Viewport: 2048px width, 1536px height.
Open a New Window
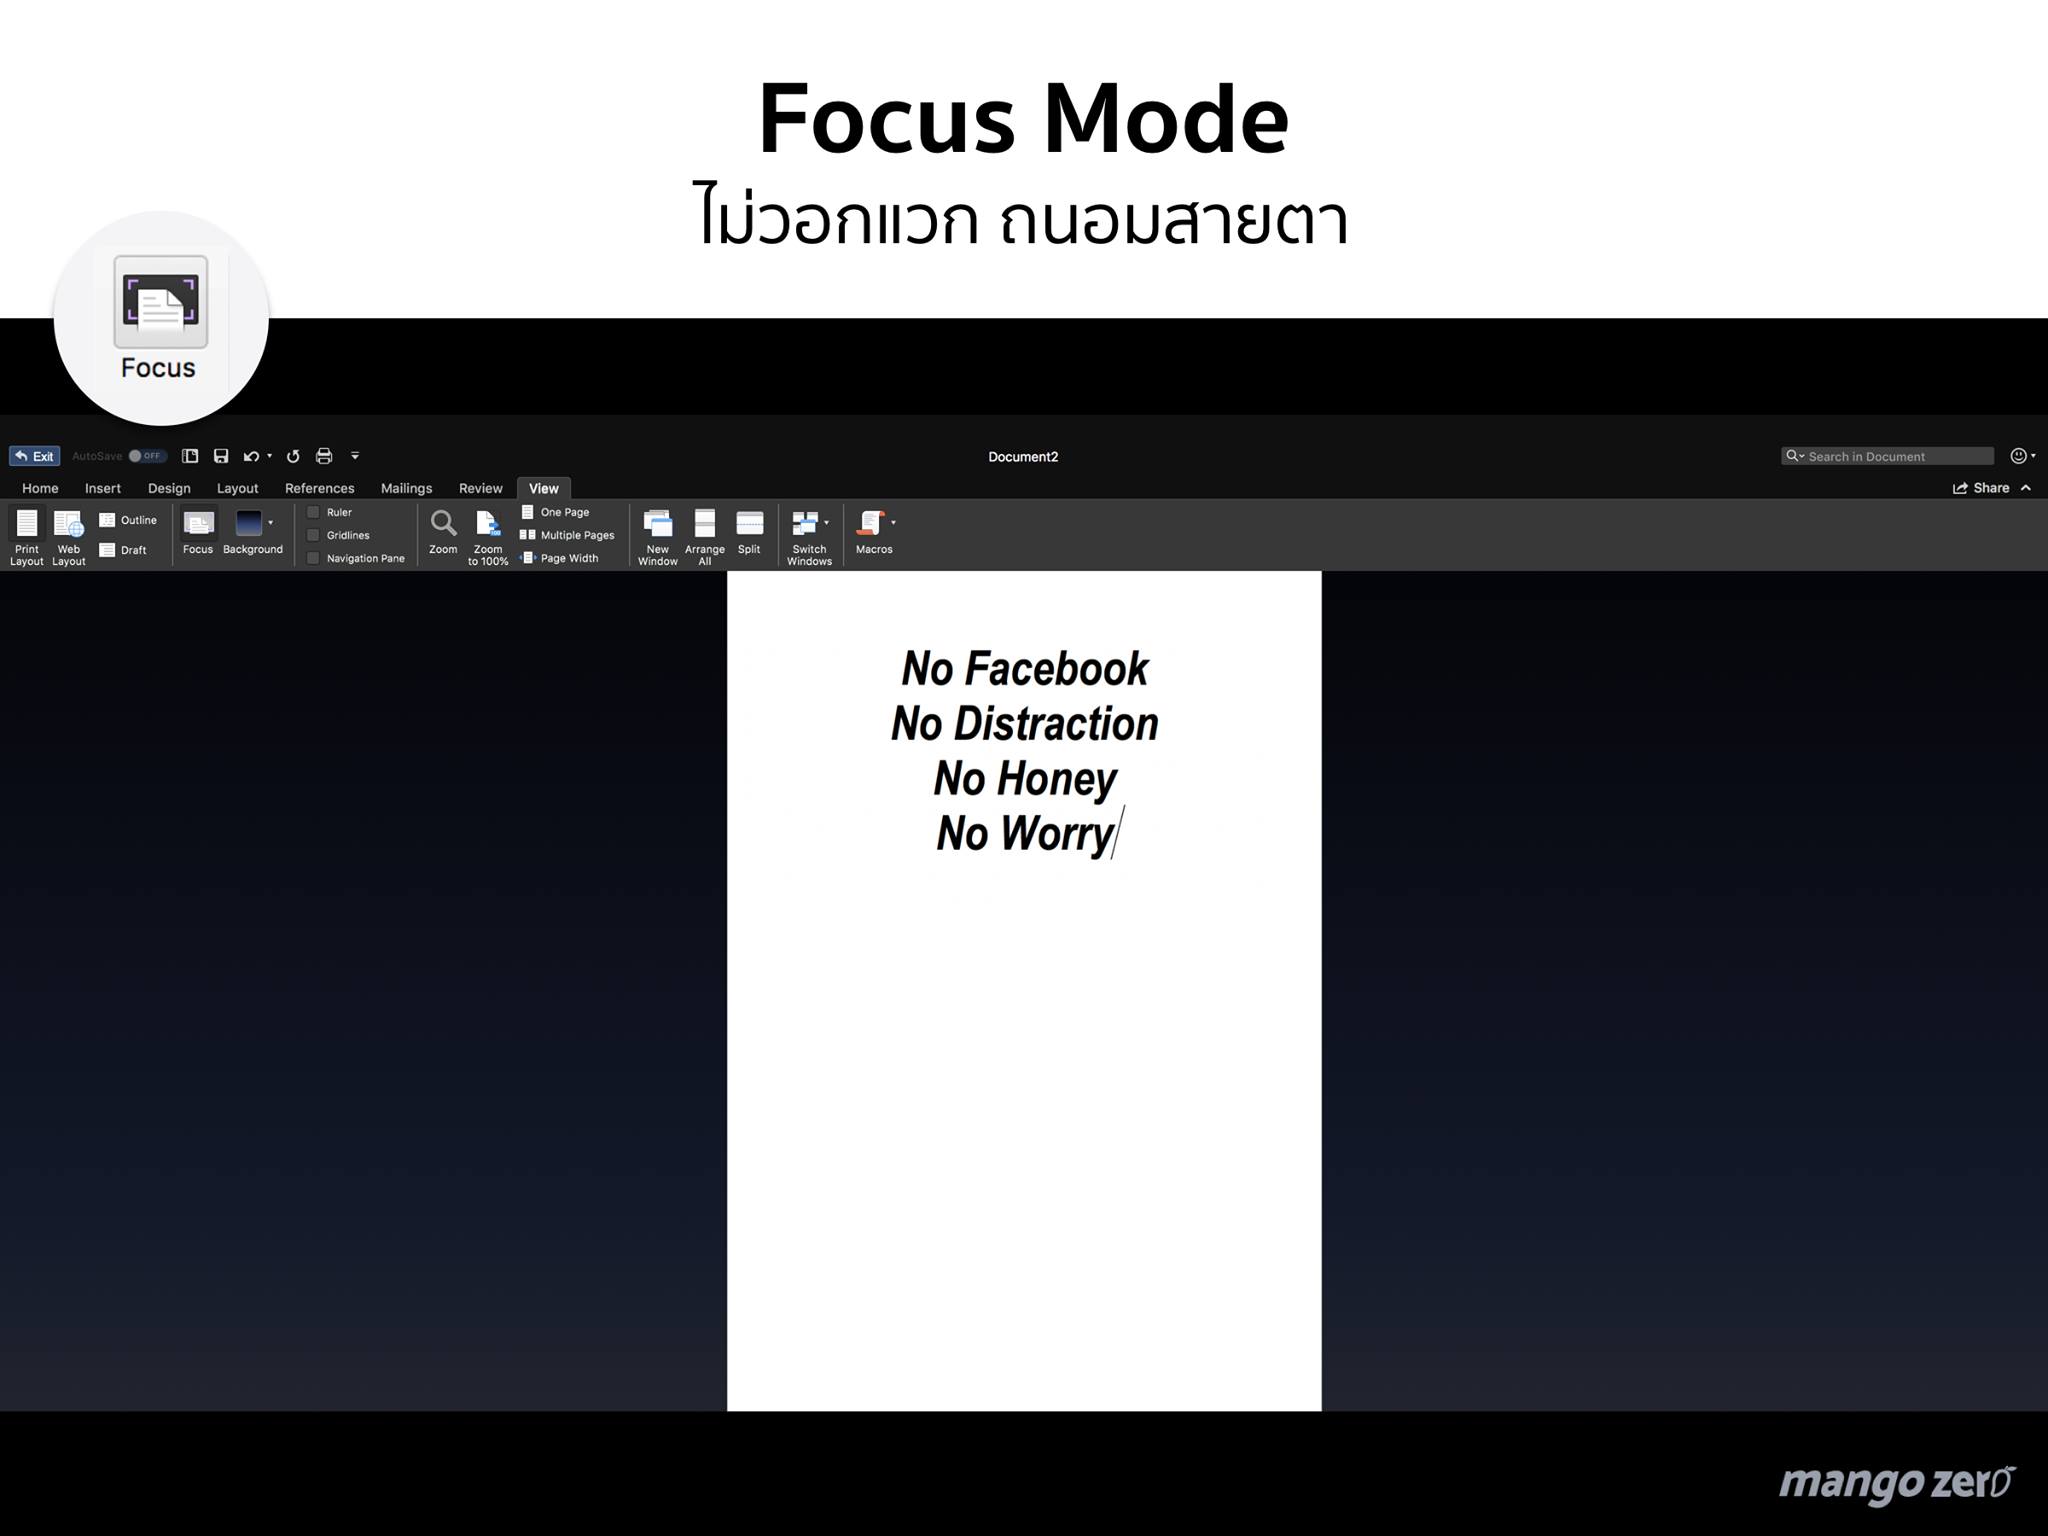tap(657, 524)
